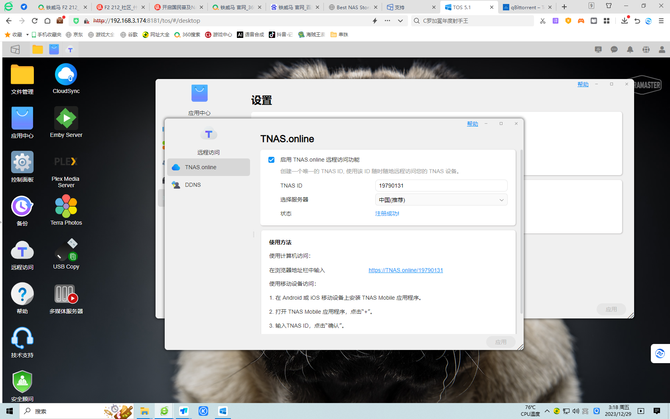Screen dimensions: 670x419
Task: Expand the address bar dropdown chevron
Action: pyautogui.click(x=400, y=21)
